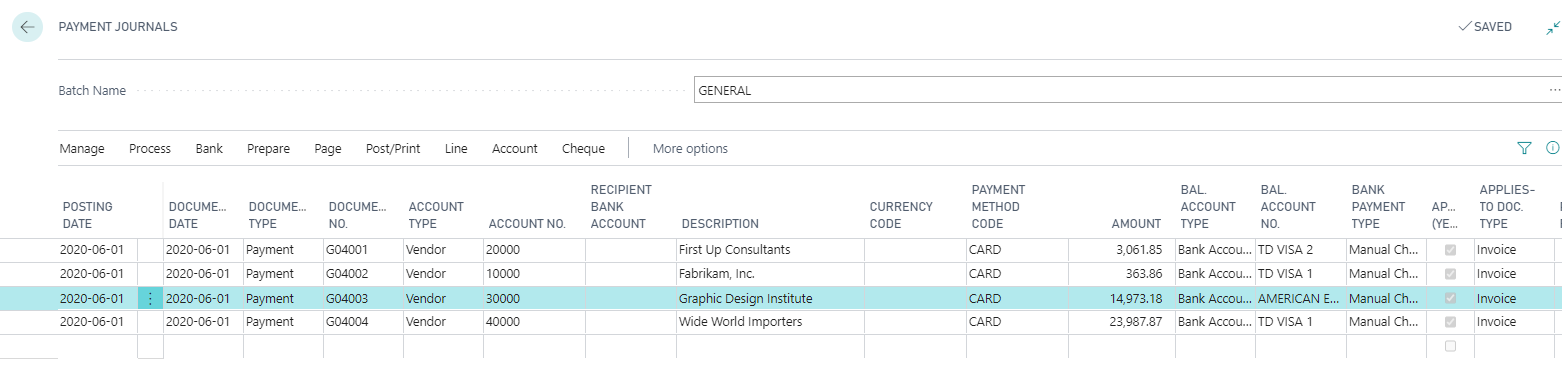Open row options for Graphic Design Institute
Image resolution: width=1562 pixels, height=365 pixels.
tap(150, 298)
